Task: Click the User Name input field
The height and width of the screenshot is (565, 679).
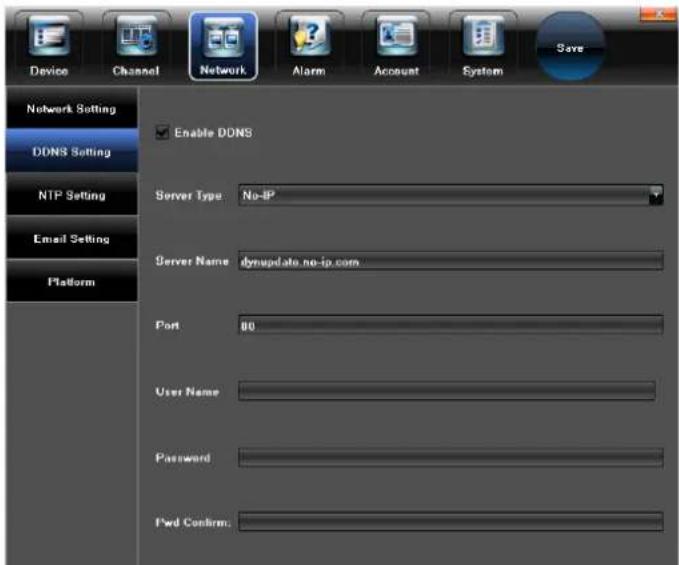Action: [447, 391]
